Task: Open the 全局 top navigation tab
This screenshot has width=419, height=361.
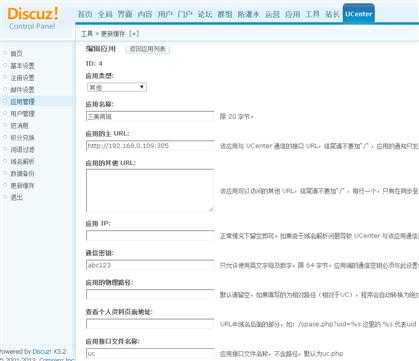Action: (105, 14)
